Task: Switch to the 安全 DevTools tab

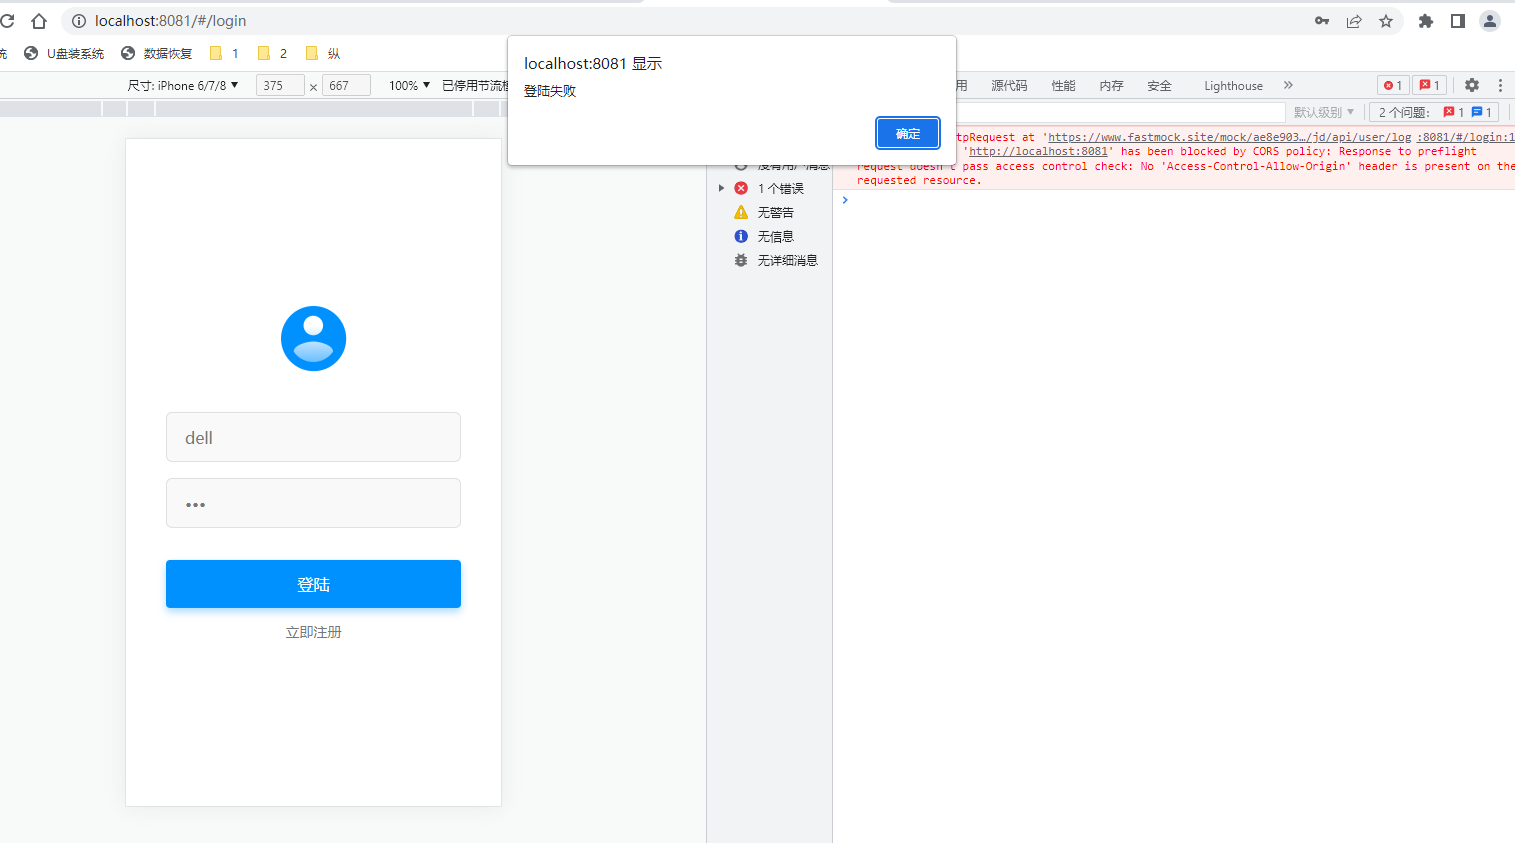Action: (1159, 86)
